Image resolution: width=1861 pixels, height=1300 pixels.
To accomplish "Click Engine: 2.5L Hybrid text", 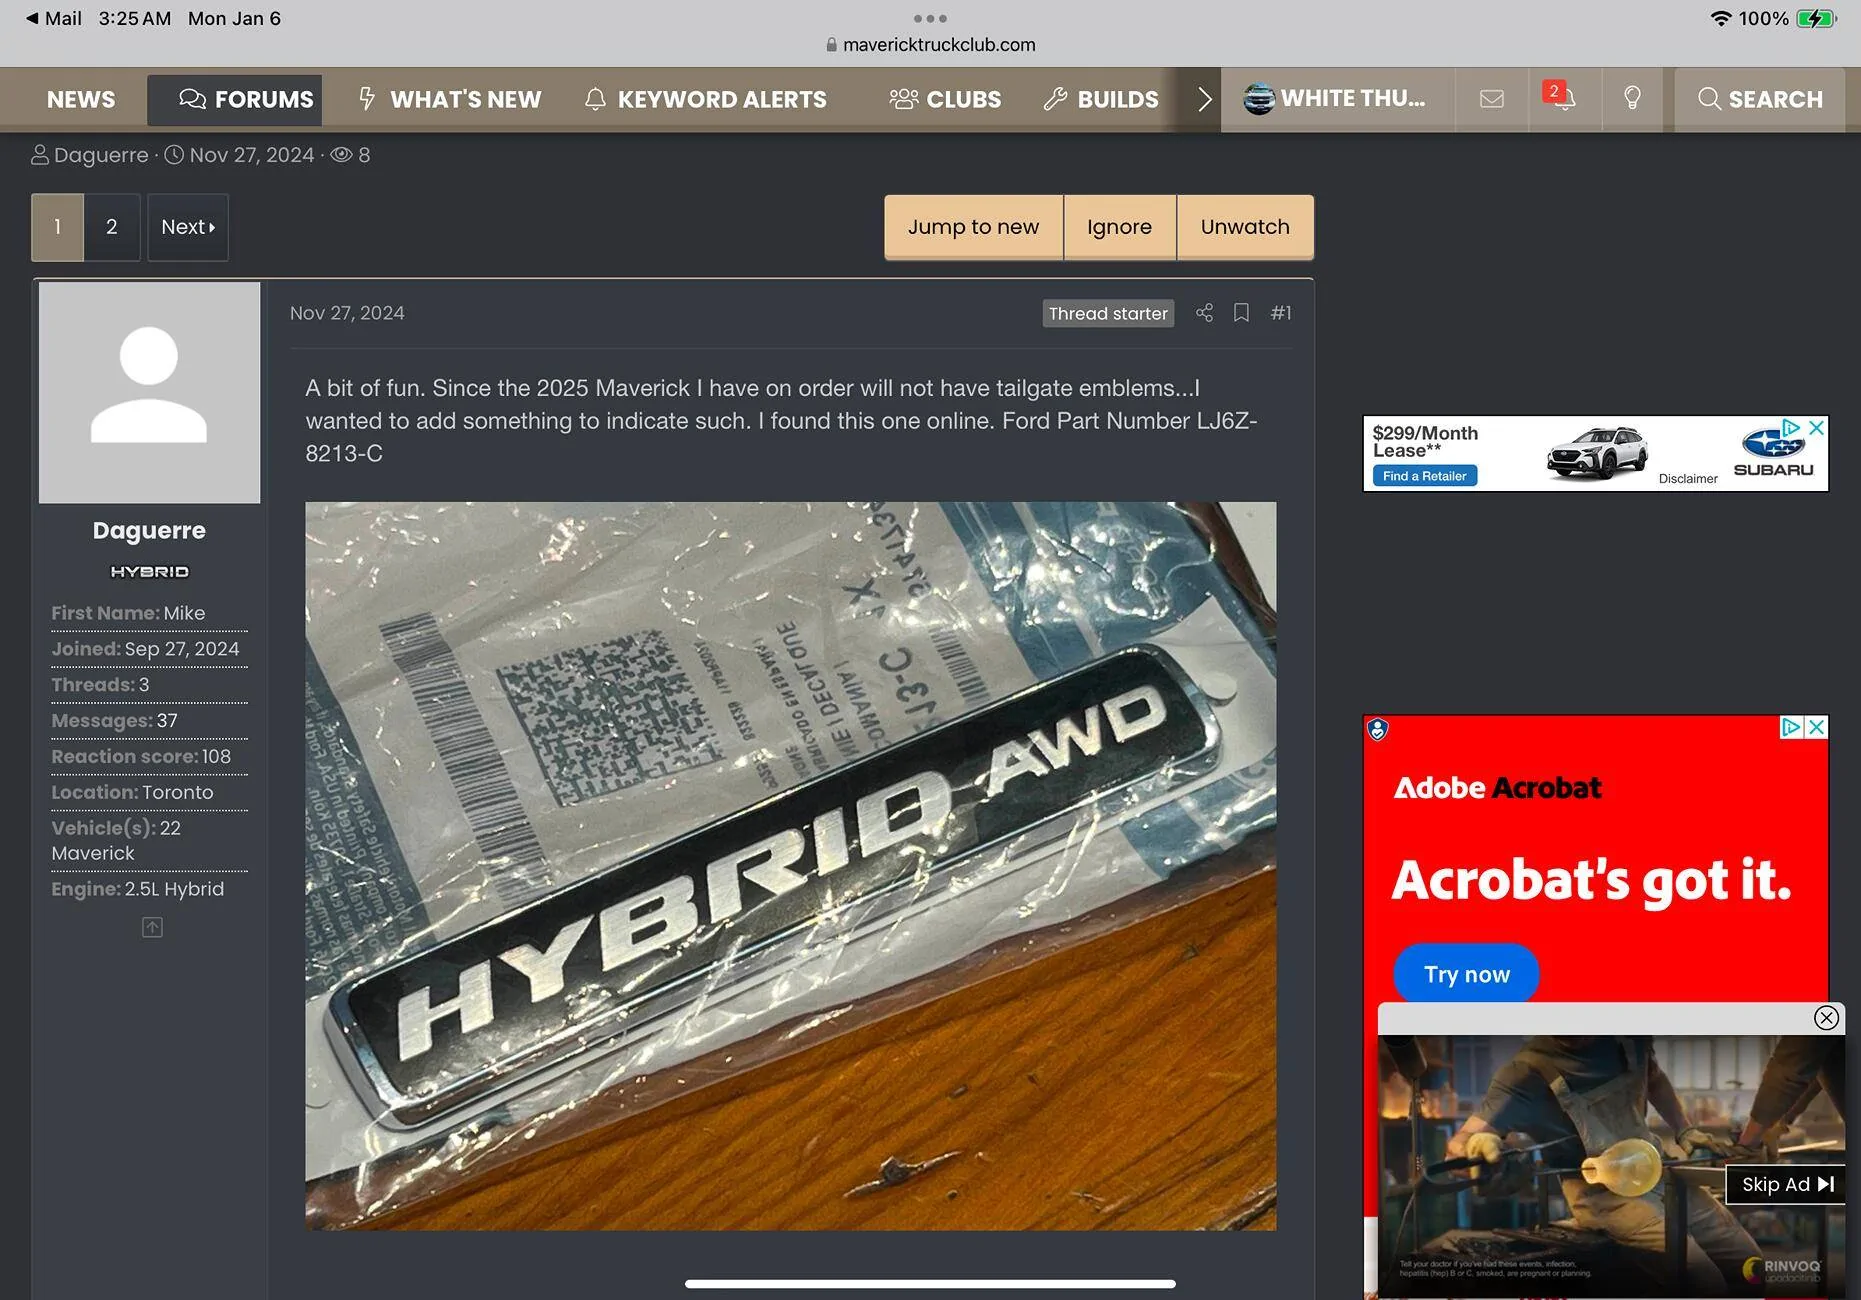I will [137, 889].
